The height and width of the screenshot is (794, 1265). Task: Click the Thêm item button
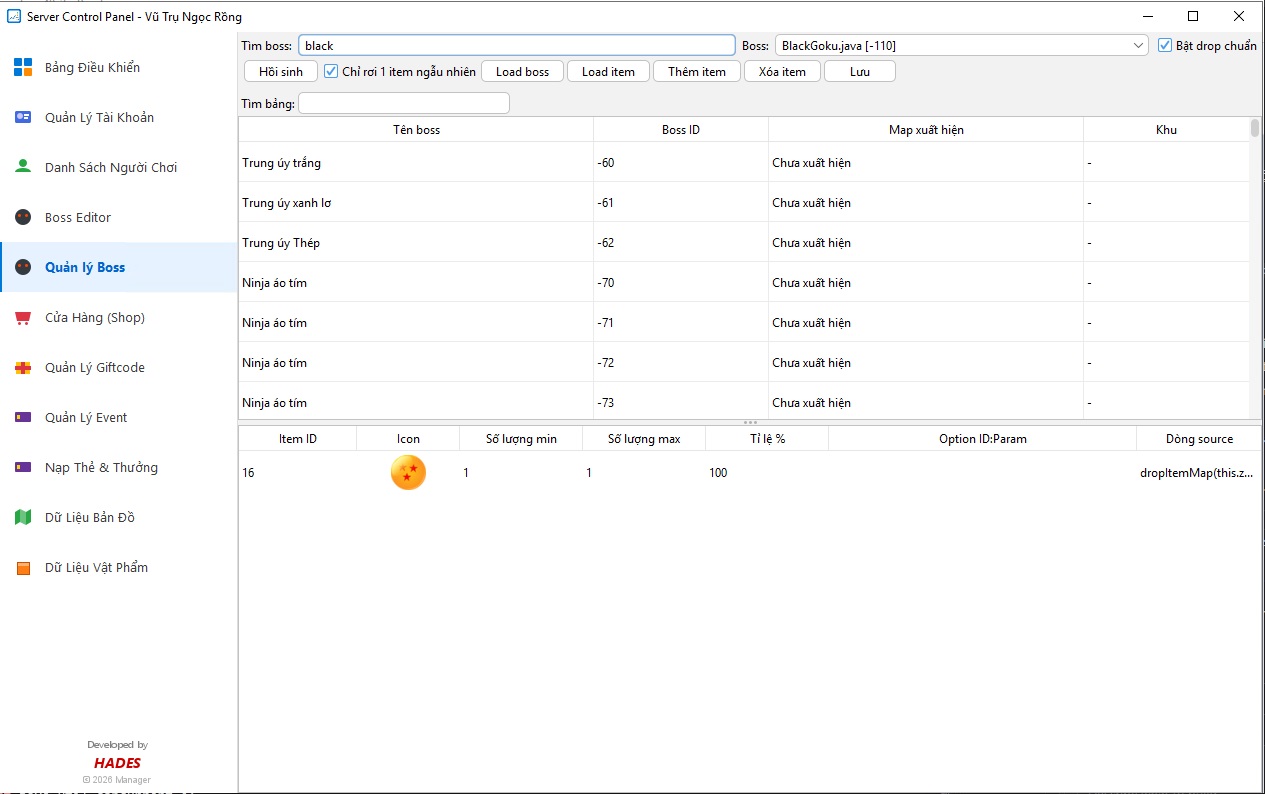(697, 71)
